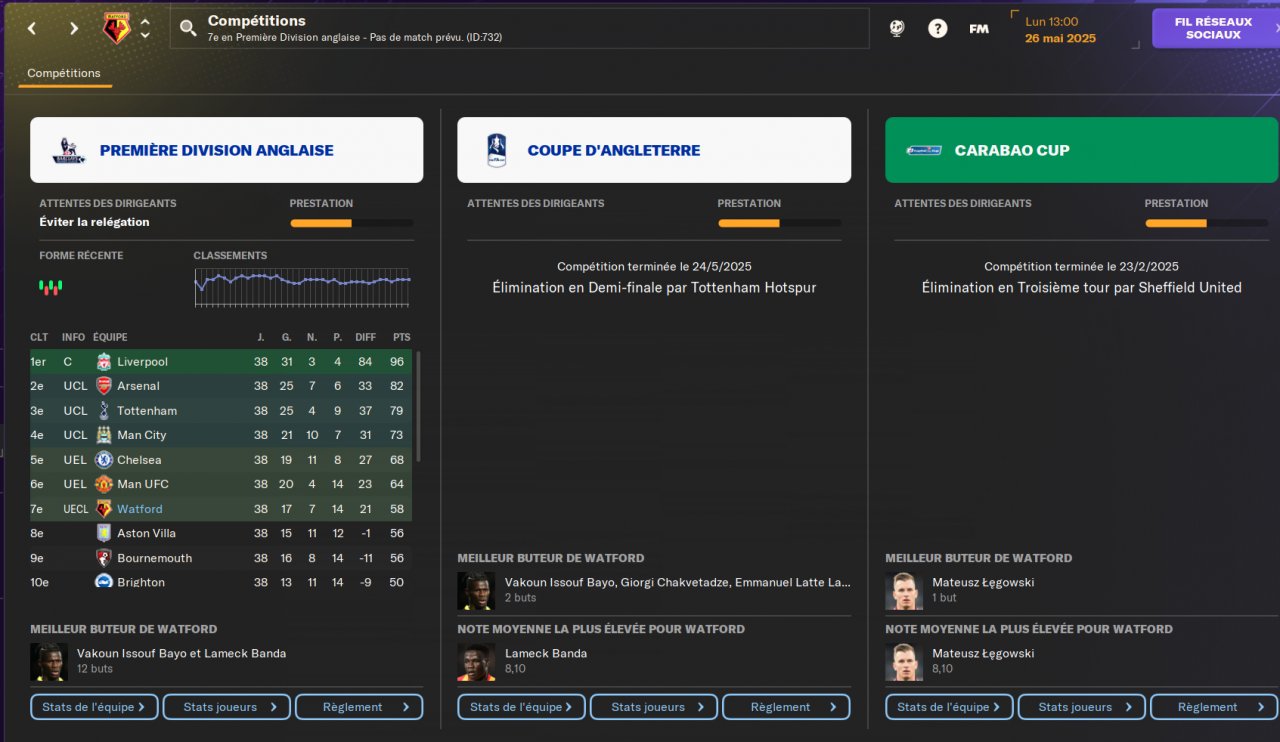
Task: Click the down chevron beside the club badge
Action: [145, 36]
